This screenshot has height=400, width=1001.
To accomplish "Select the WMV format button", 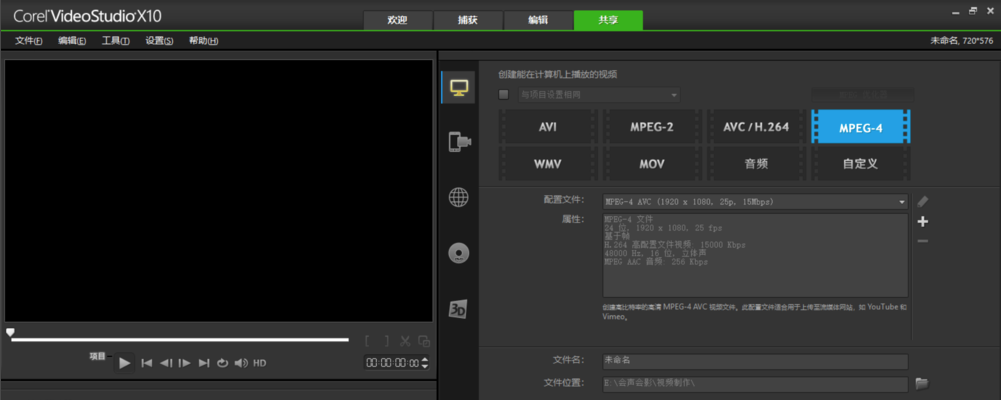I will click(547, 162).
